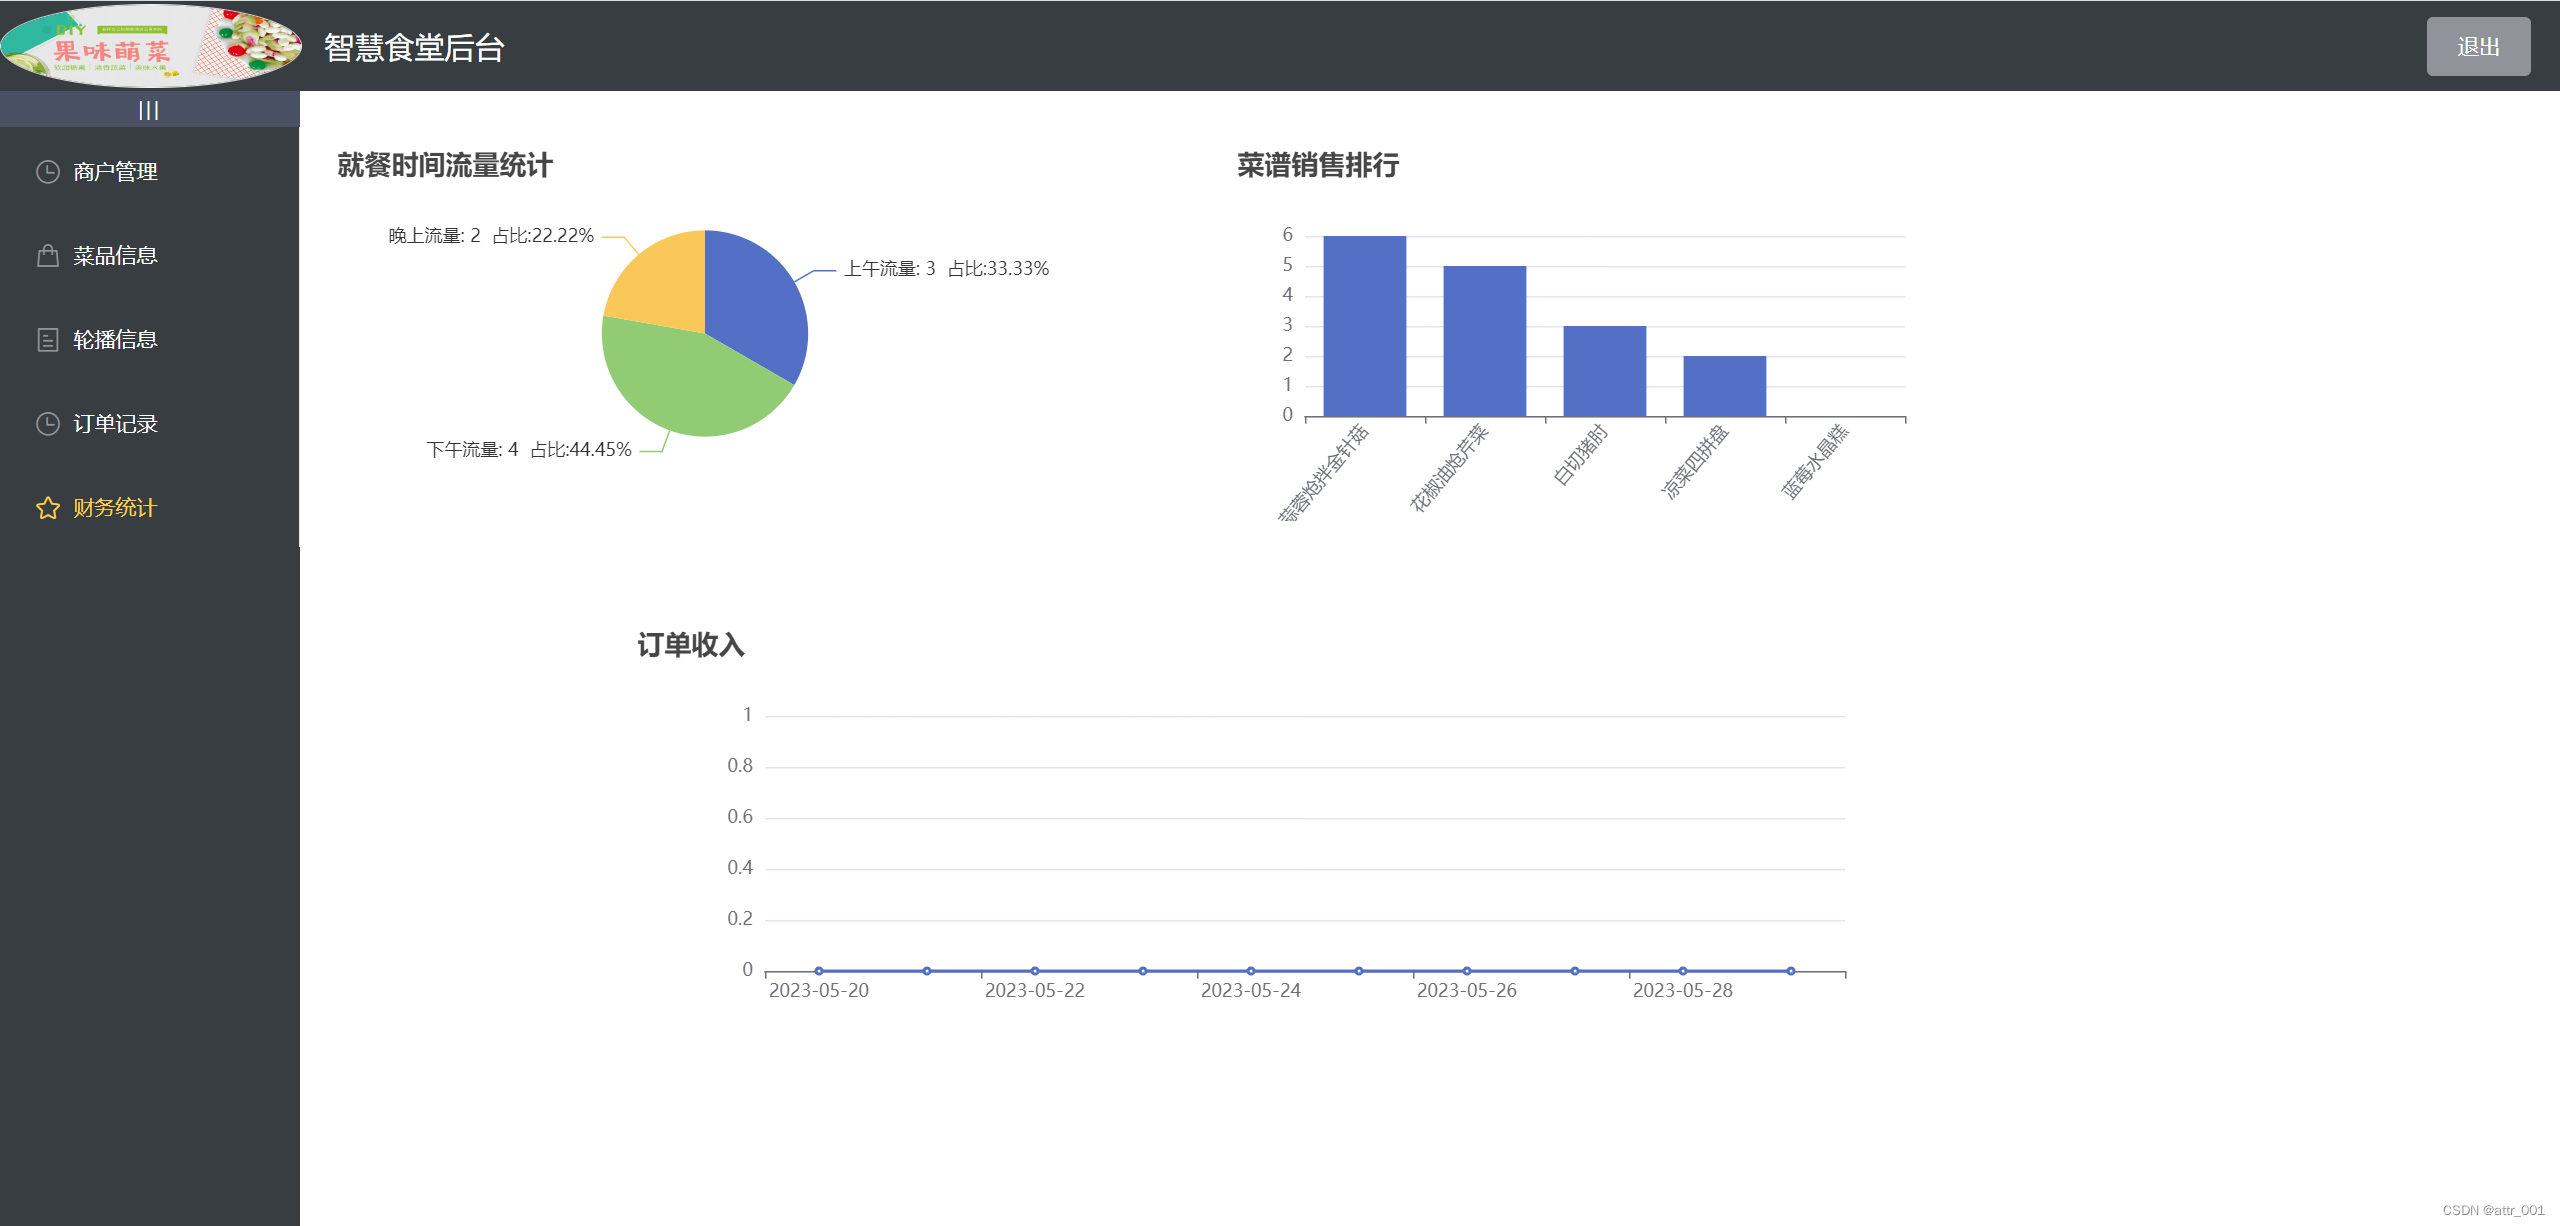Viewport: 2560px width, 1226px height.
Task: Click the clock icon beside 订单记录
Action: click(x=48, y=424)
